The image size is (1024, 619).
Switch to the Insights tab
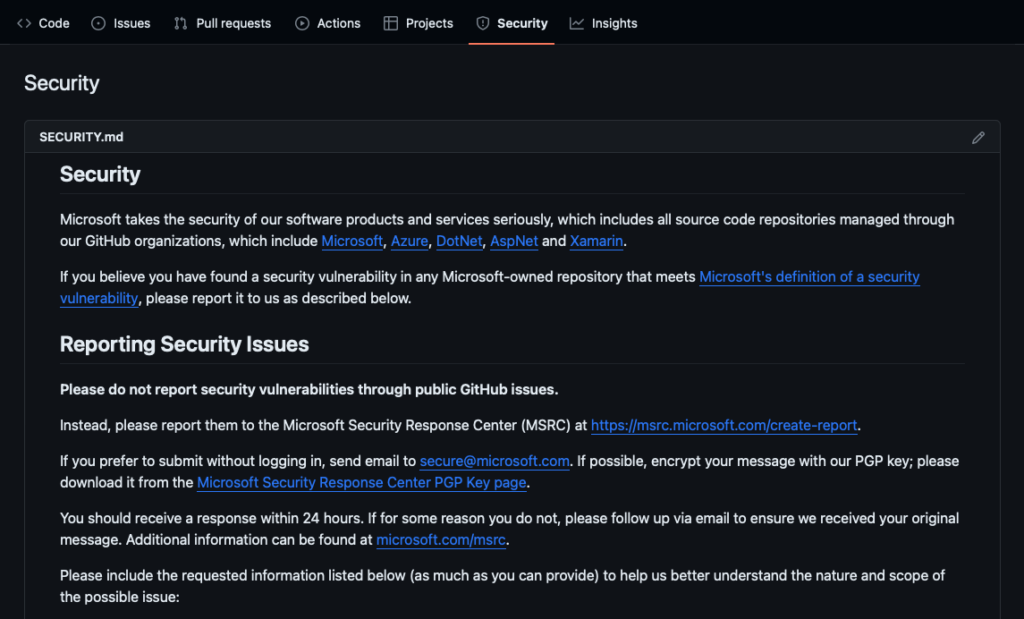614,23
